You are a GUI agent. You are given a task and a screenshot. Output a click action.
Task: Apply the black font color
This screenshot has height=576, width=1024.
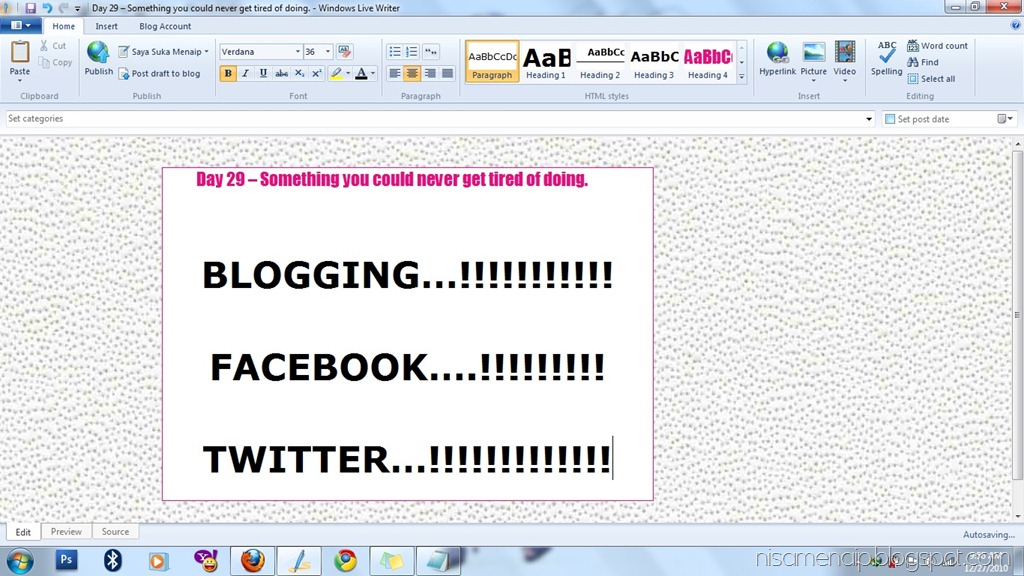click(361, 74)
